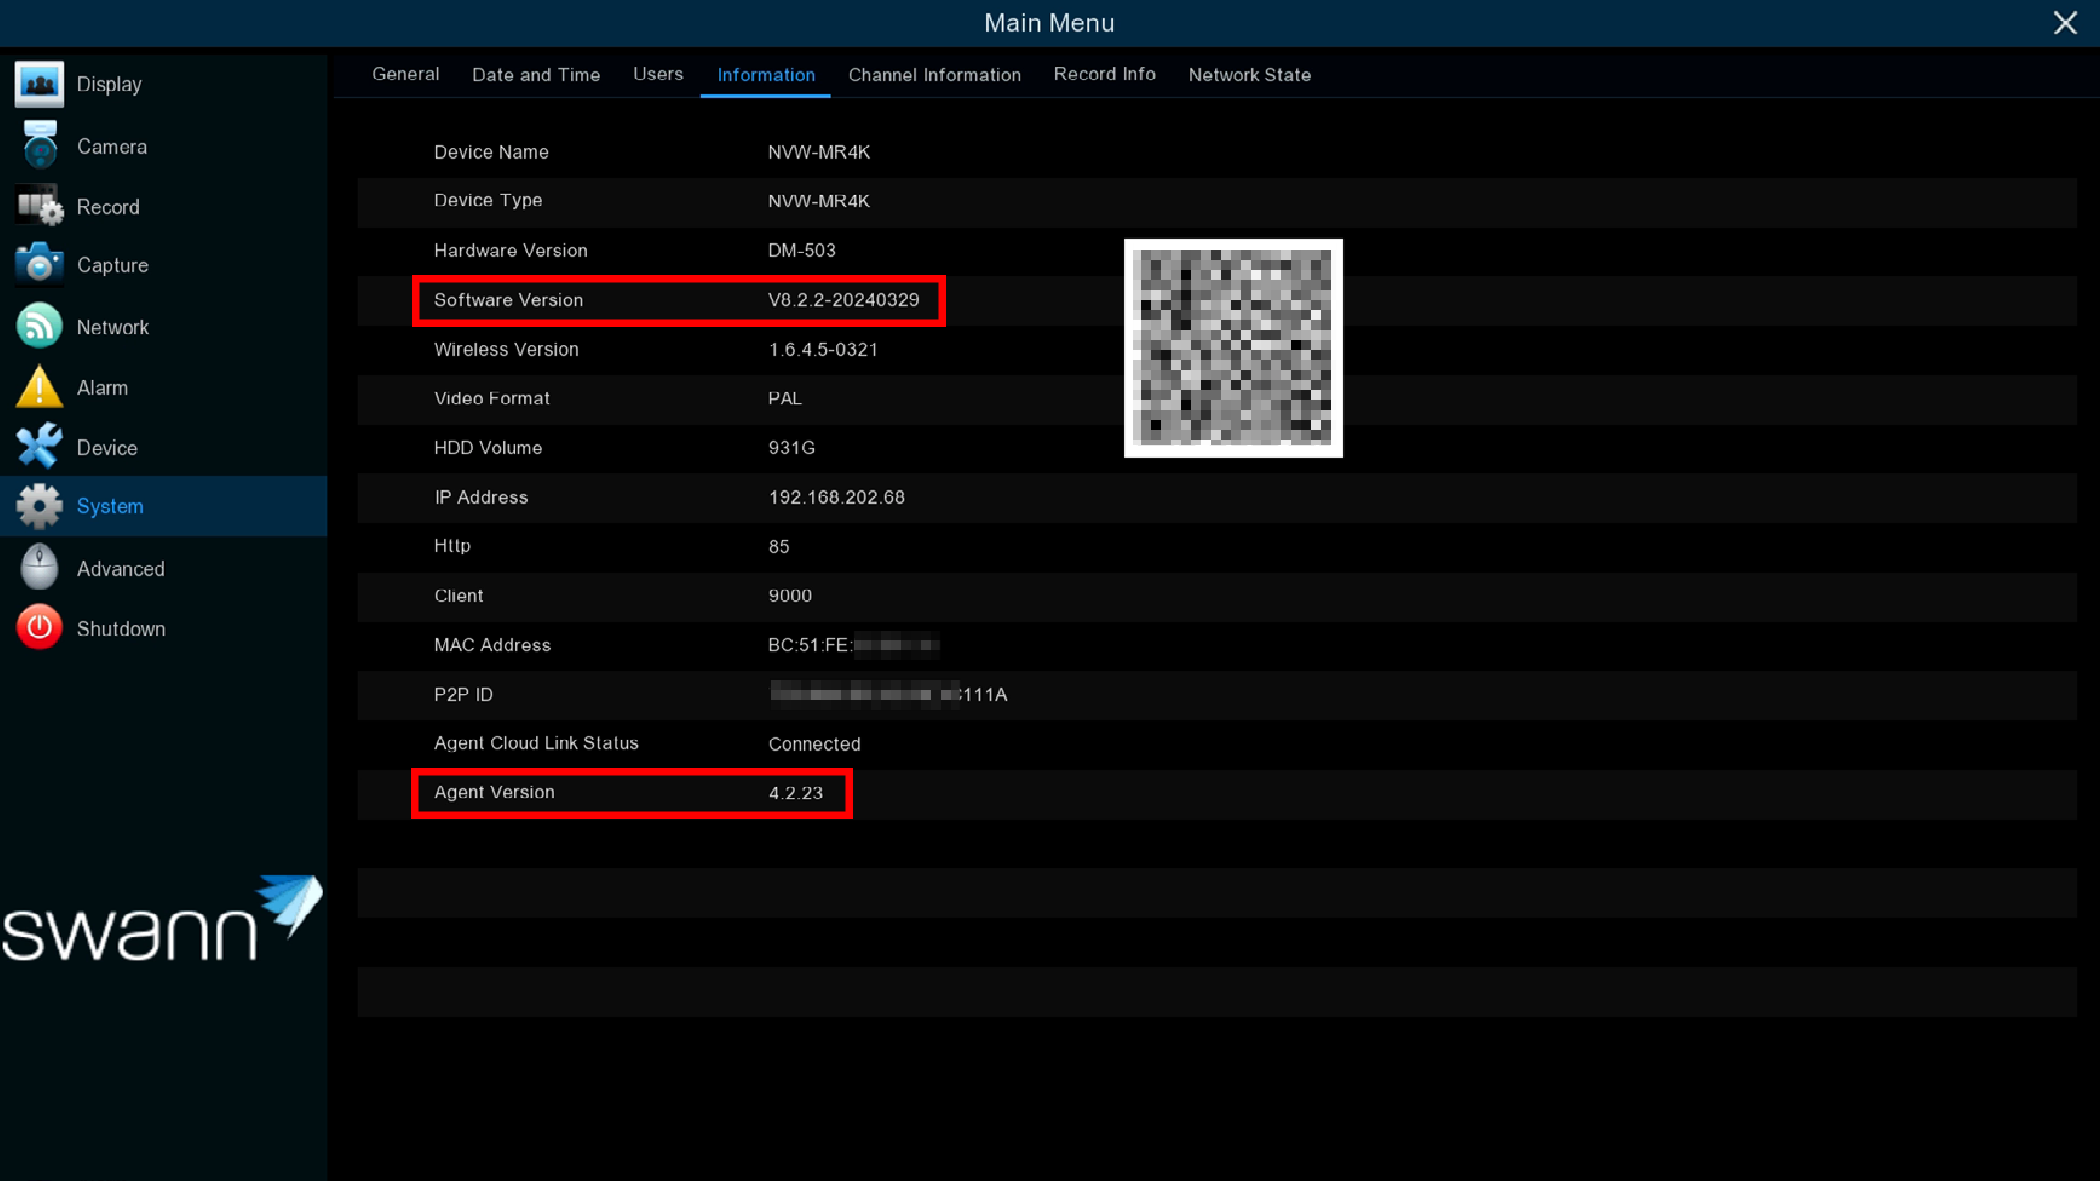Open the Date and Time tab
This screenshot has width=2100, height=1181.
tap(535, 75)
